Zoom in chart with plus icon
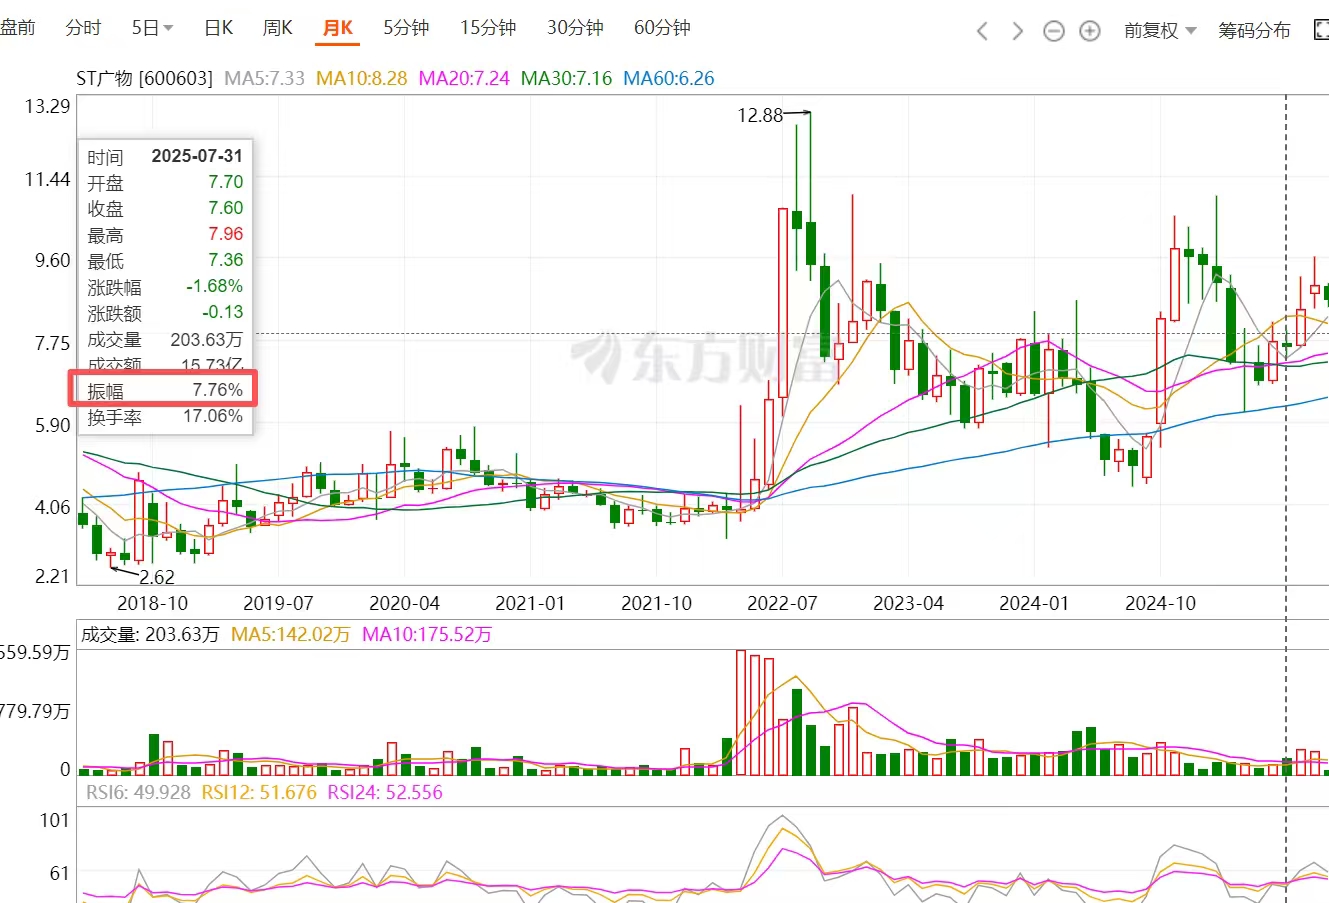 (1090, 31)
